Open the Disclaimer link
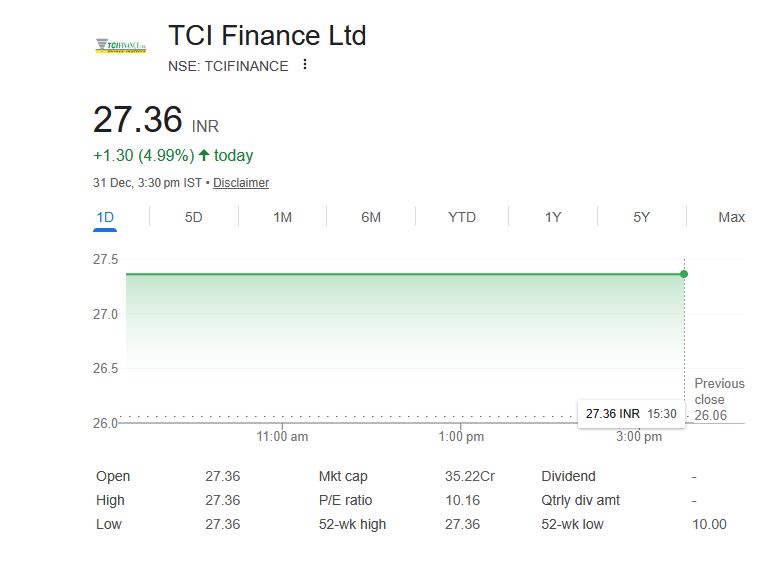Screen dimensions: 761x566 241,183
